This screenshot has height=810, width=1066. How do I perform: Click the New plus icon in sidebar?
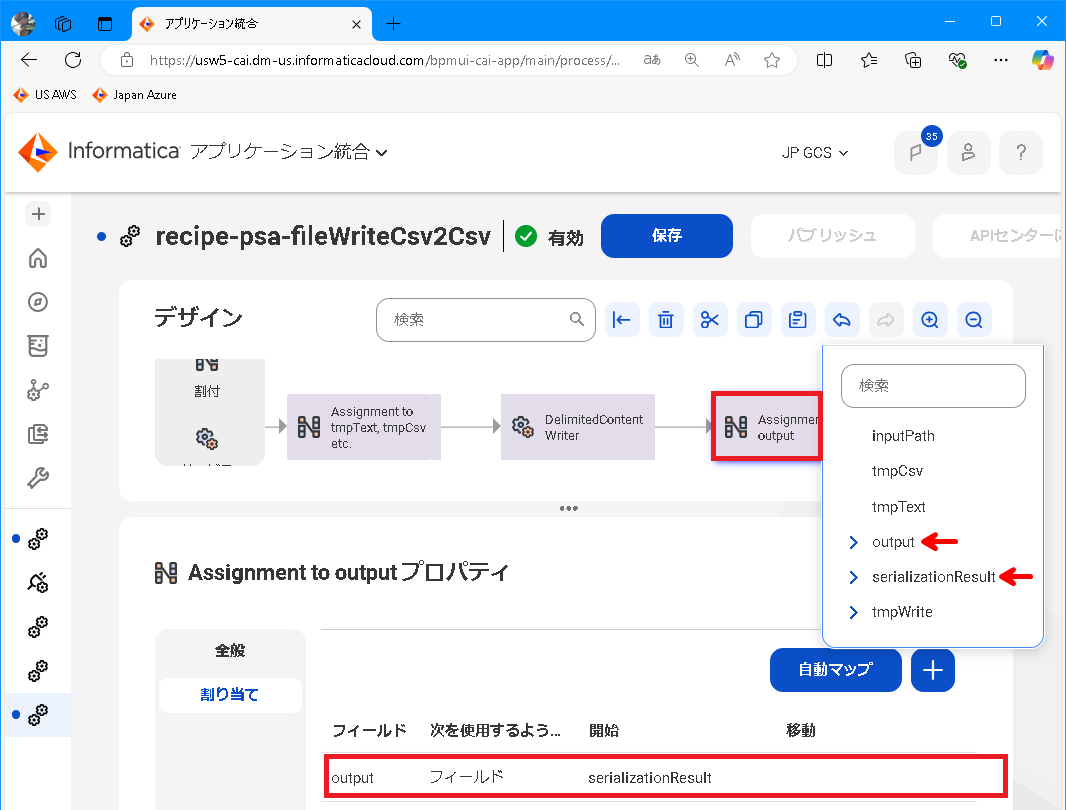click(38, 214)
